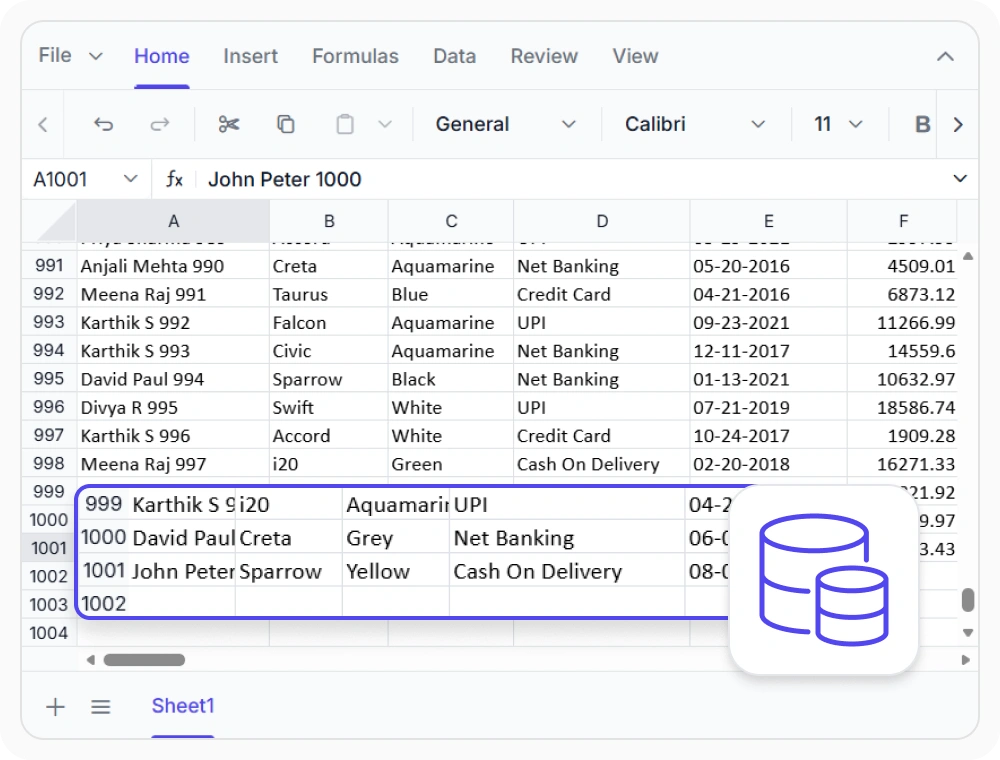Click the vertical scrollbar thumb
This screenshot has width=1000, height=760.
click(x=967, y=600)
